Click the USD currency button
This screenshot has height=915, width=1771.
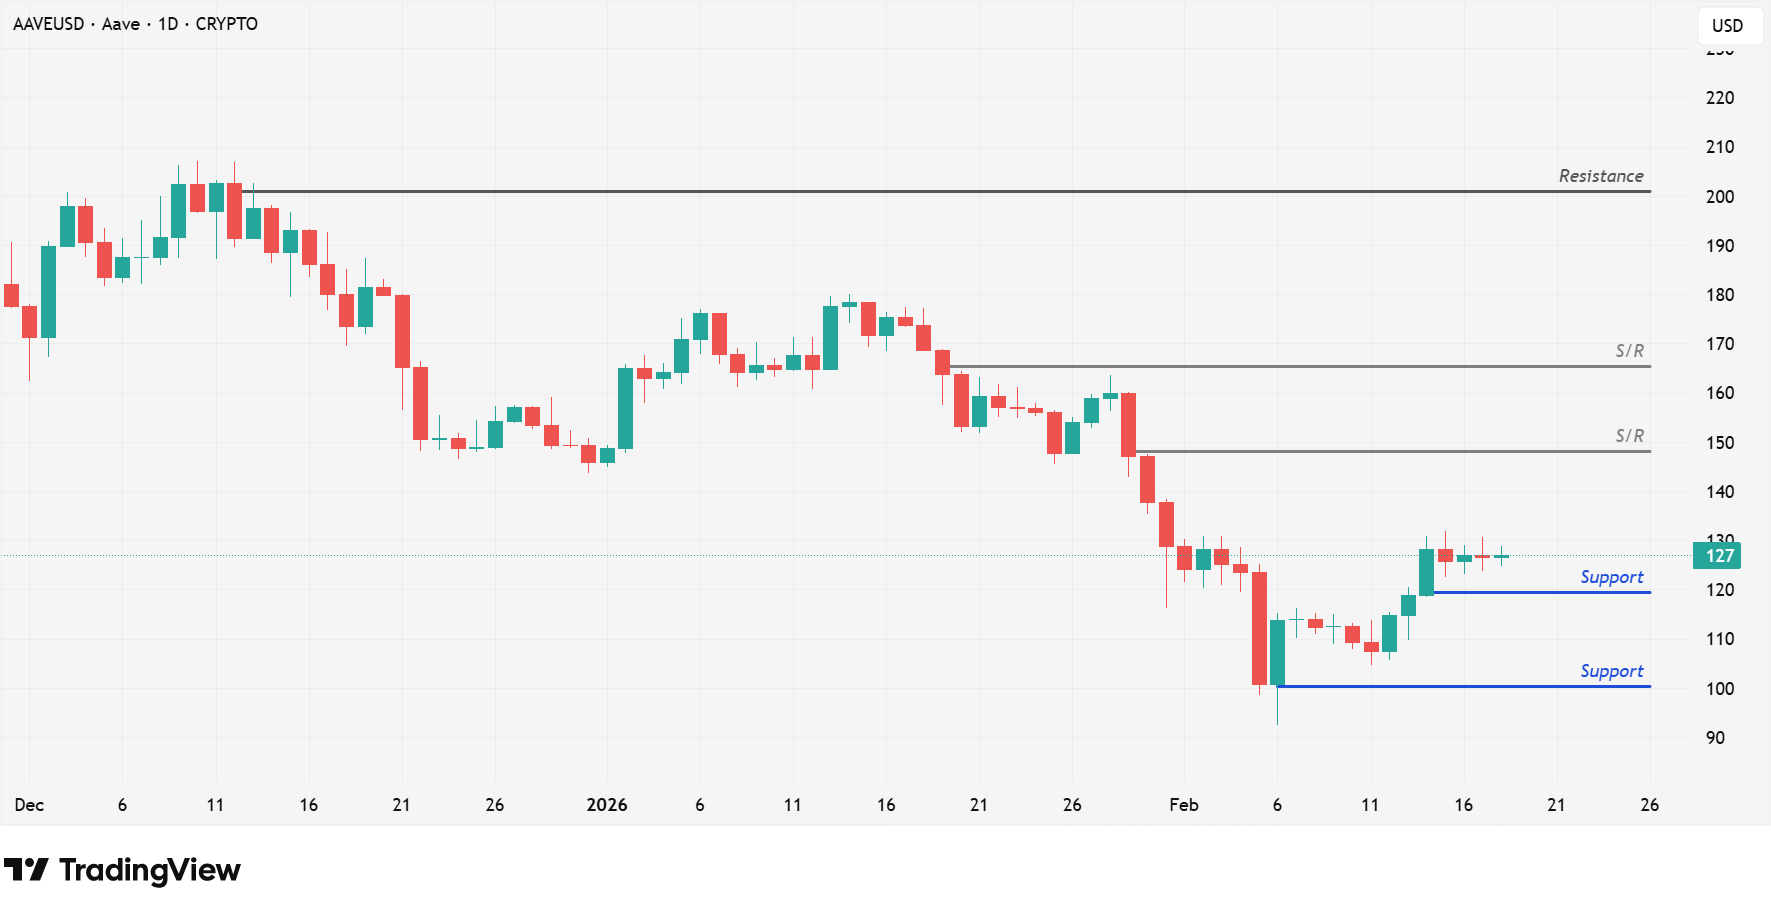click(1727, 26)
